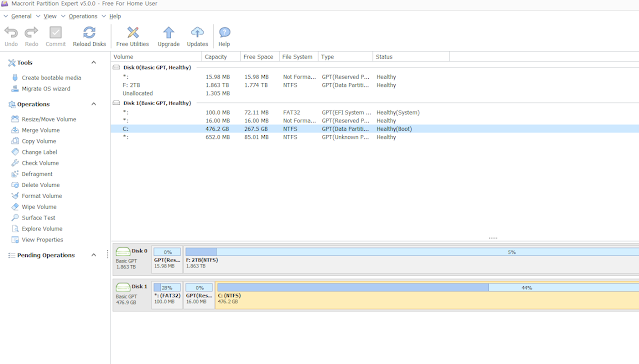Click the pane splitter dots handle
Image resolution: width=639 pixels, height=364 pixels.
(493, 238)
